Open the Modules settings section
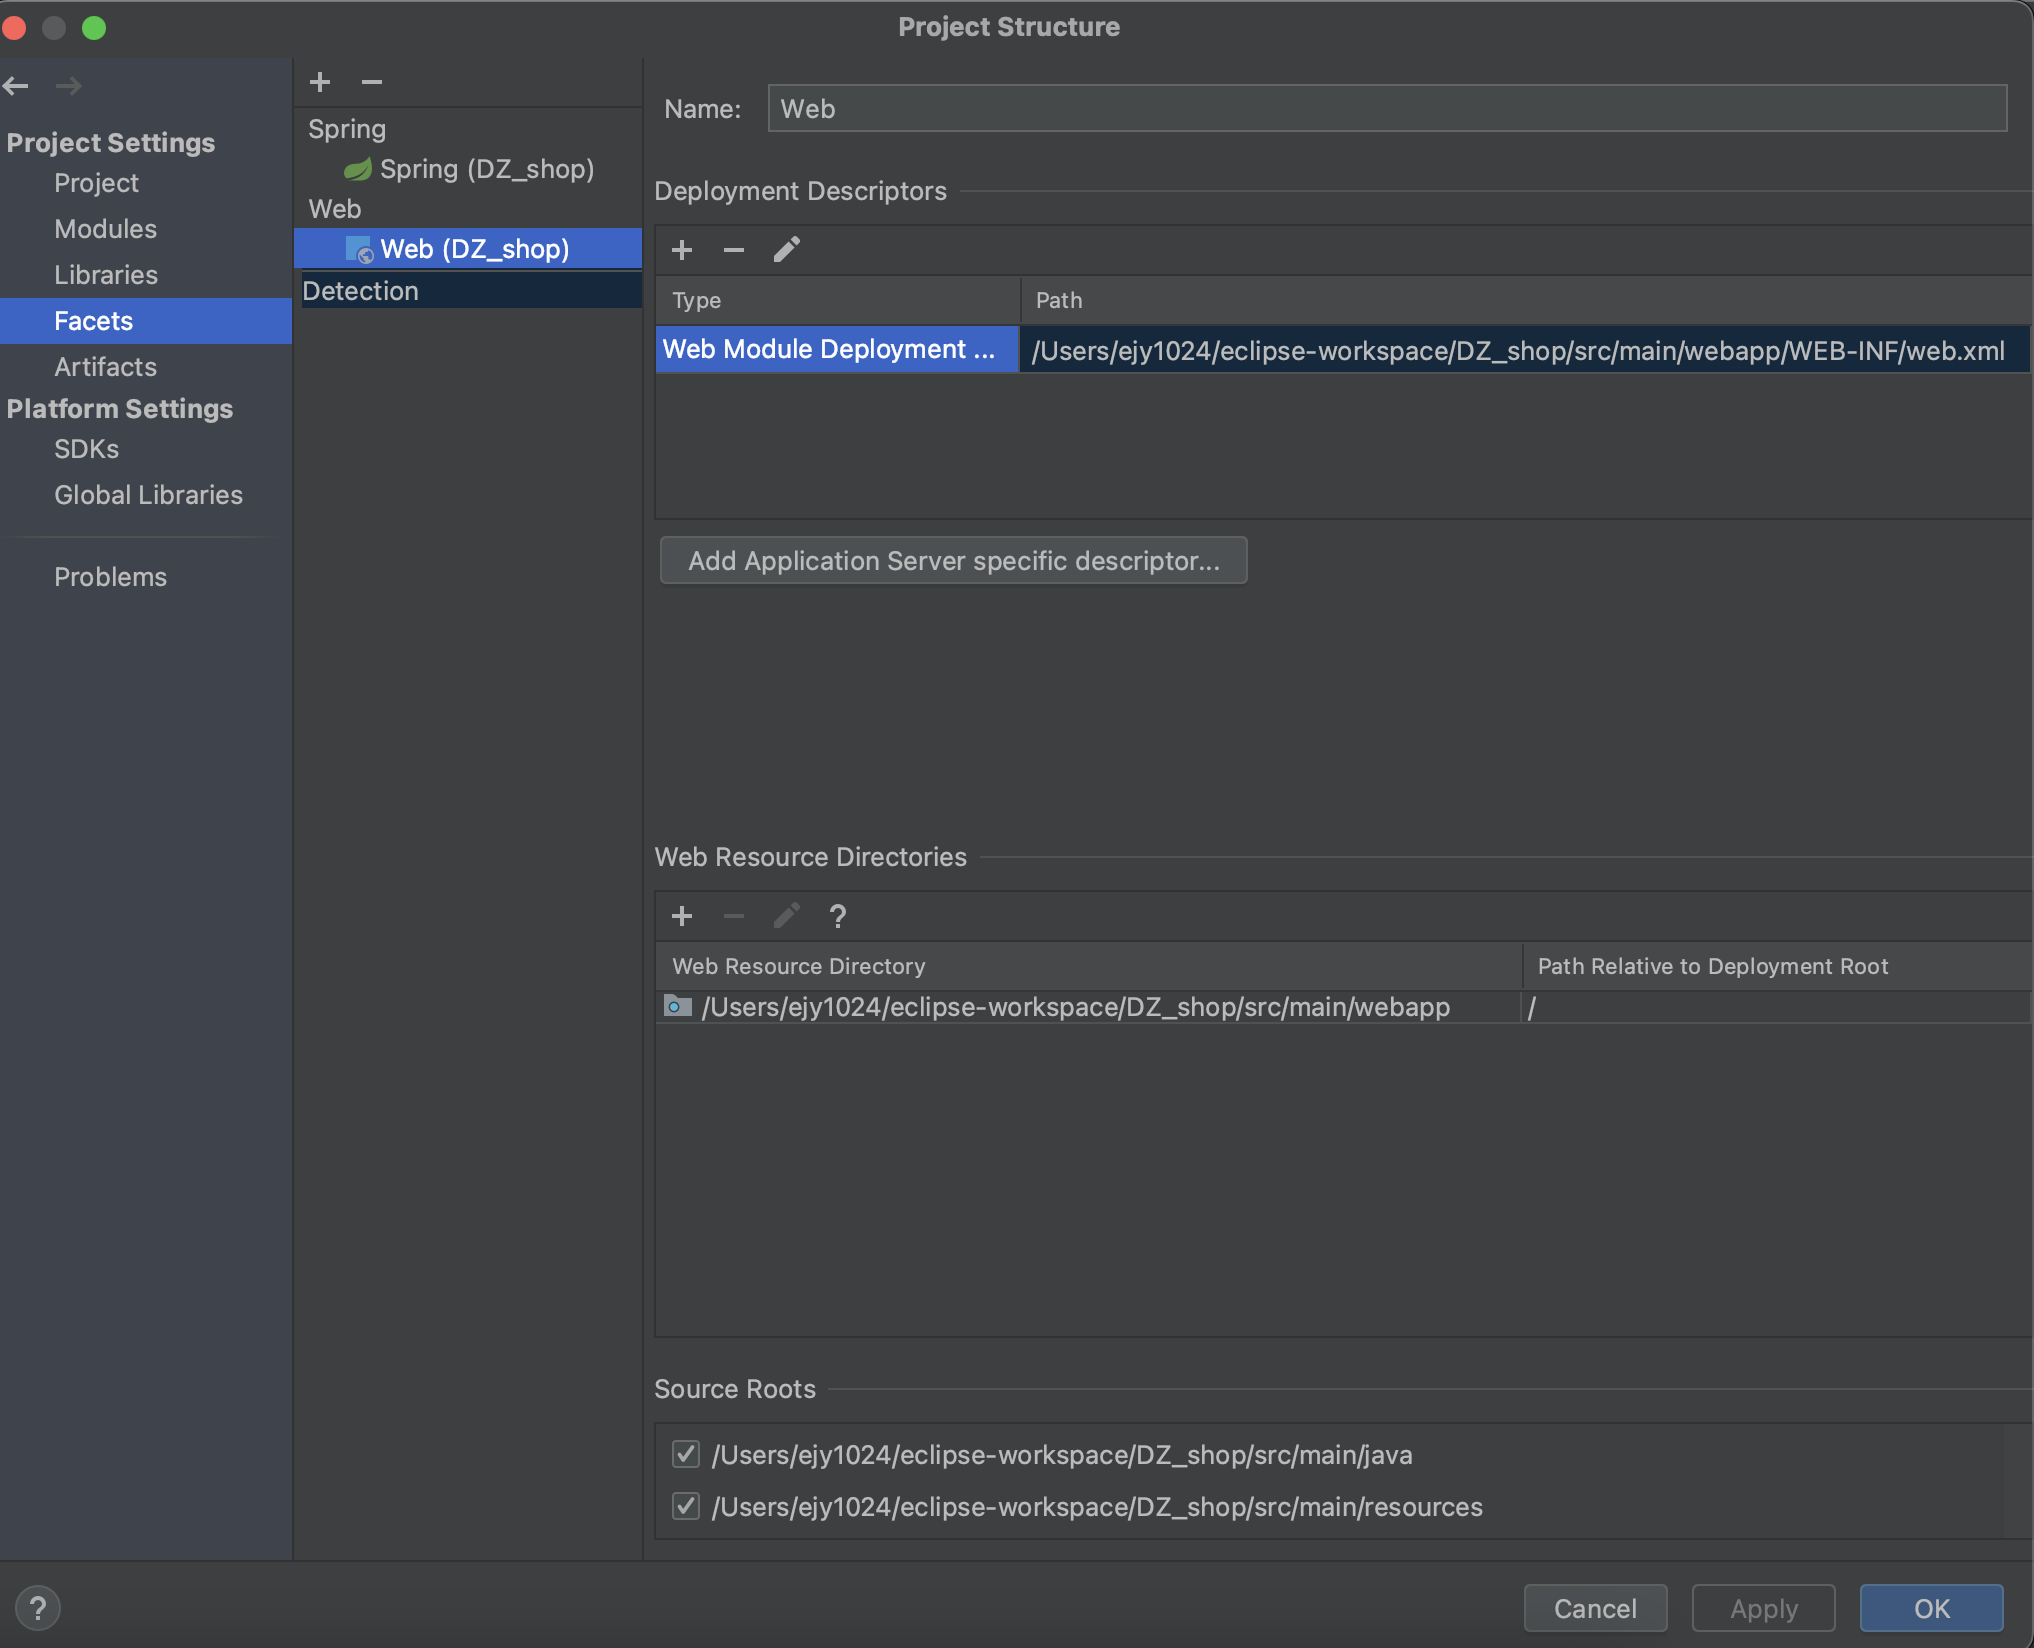 point(105,229)
